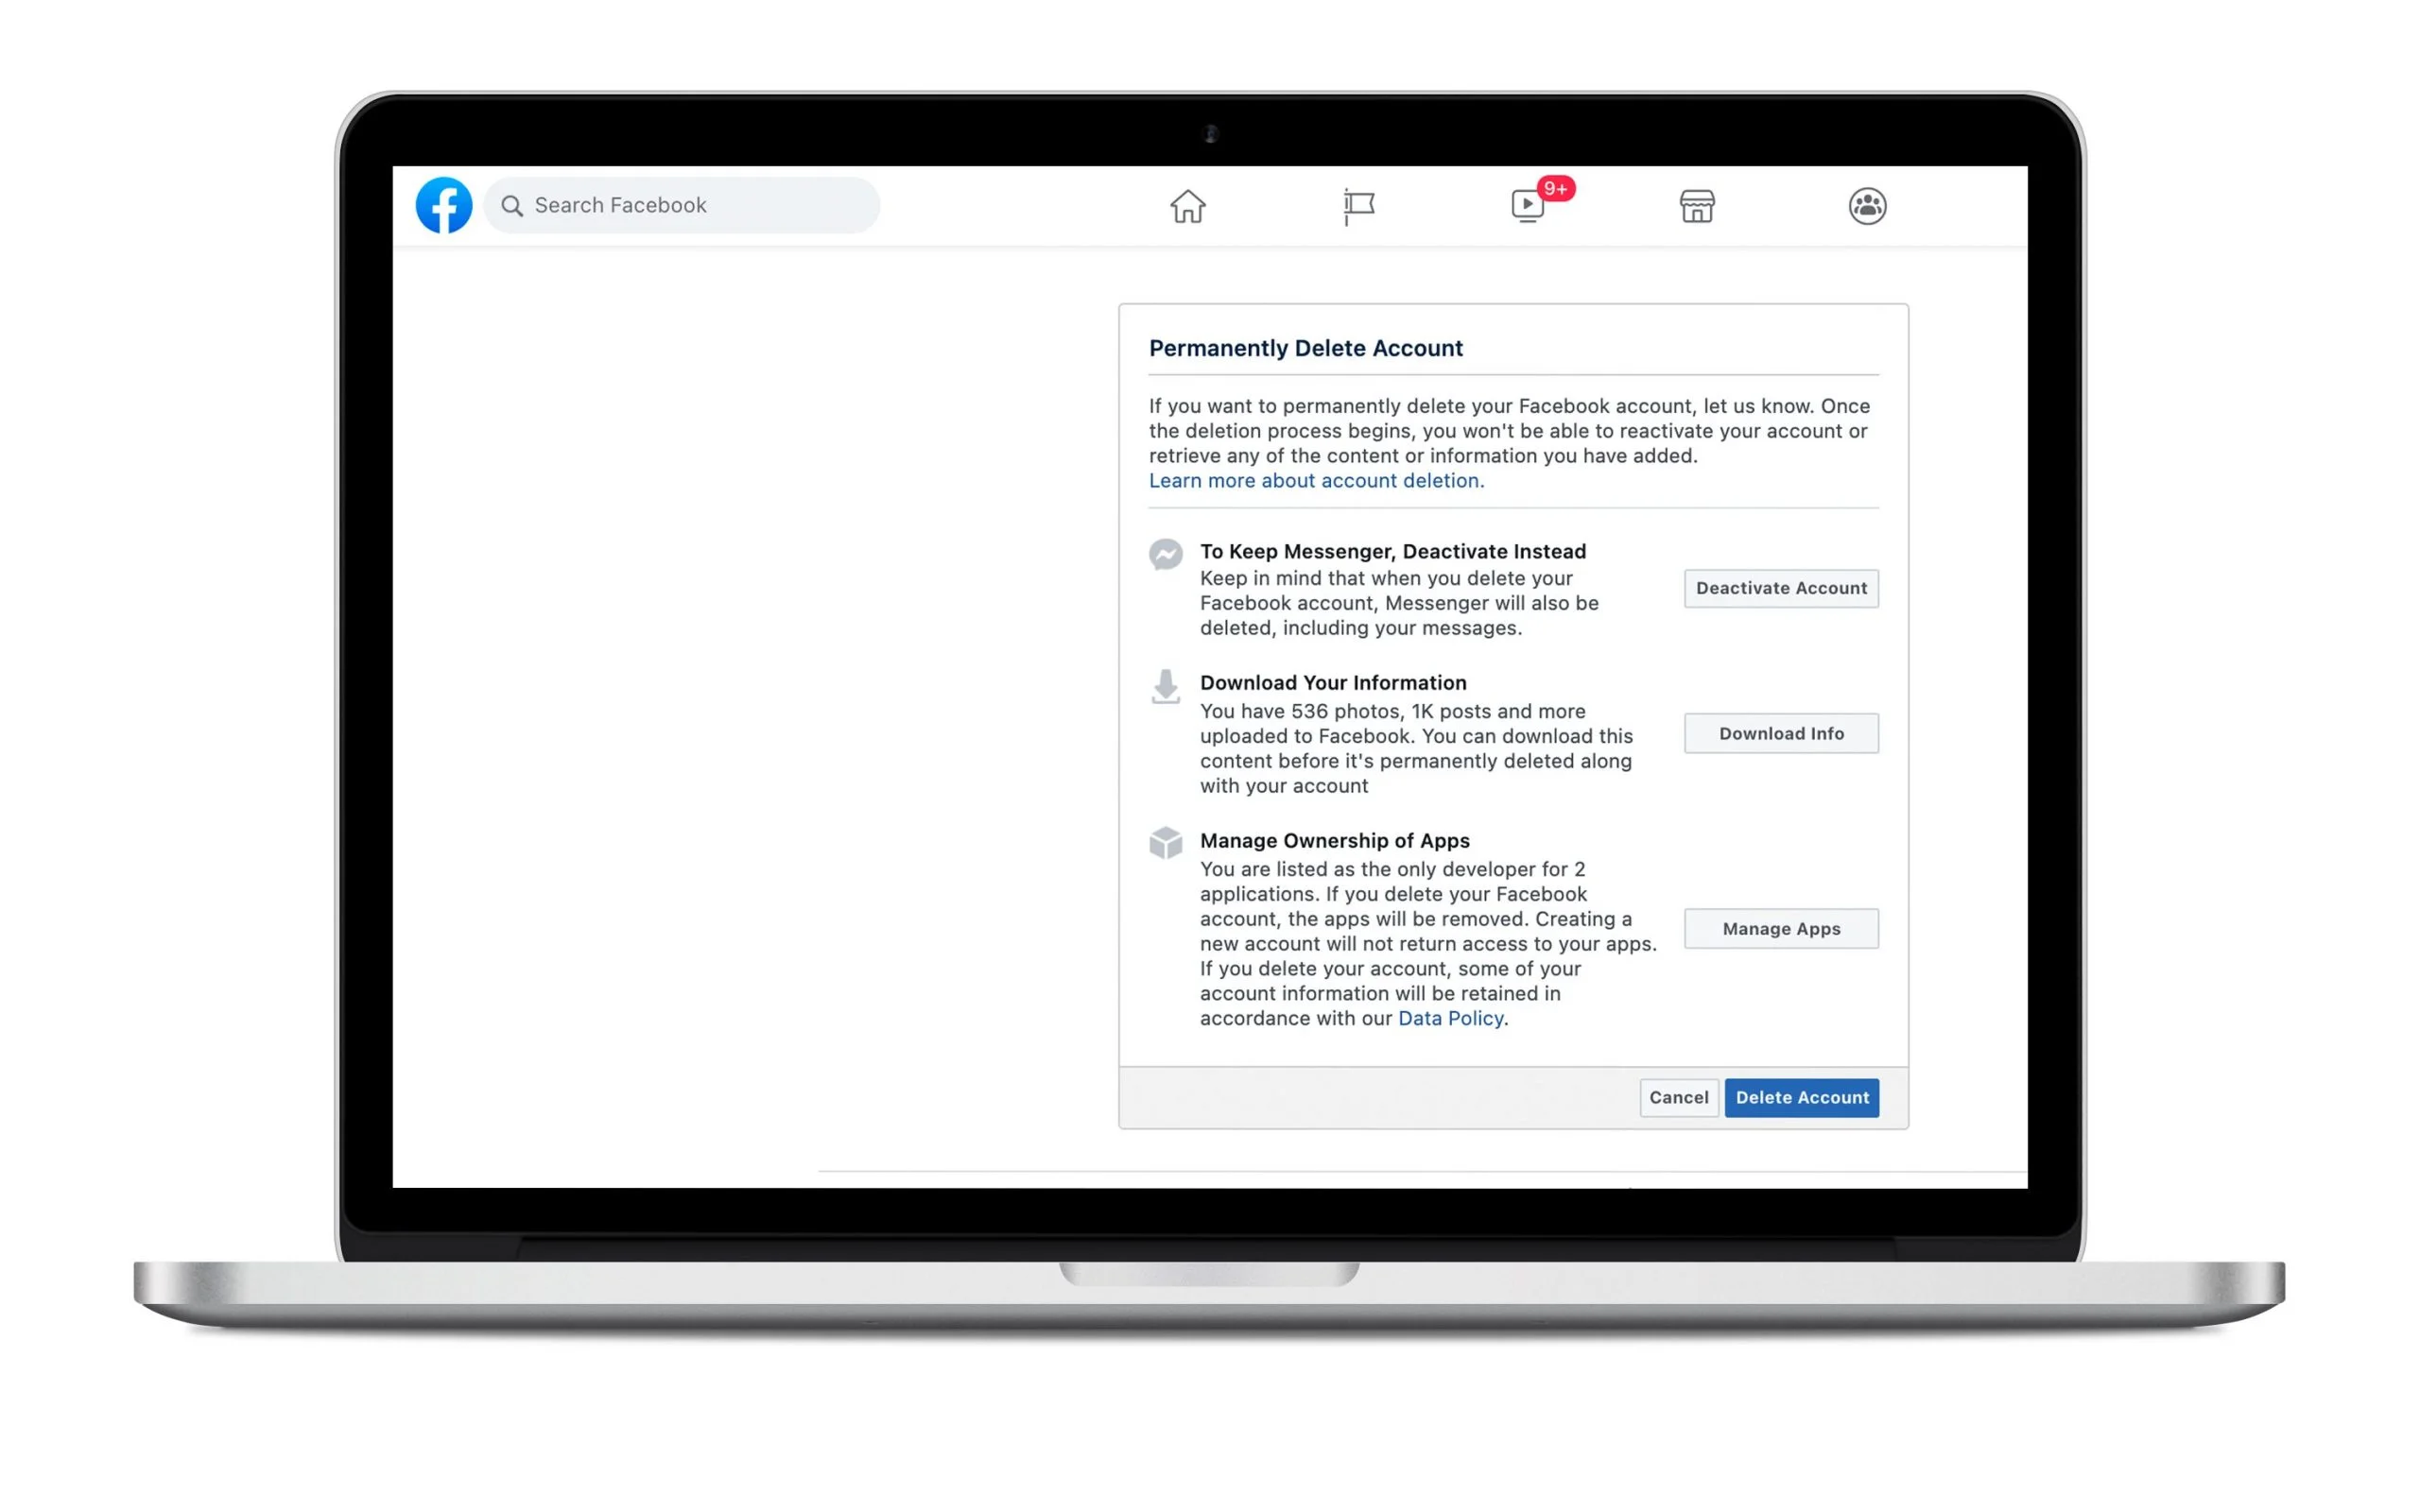Click the Facebook flag/pages icon
The image size is (2420, 1512).
[1357, 206]
